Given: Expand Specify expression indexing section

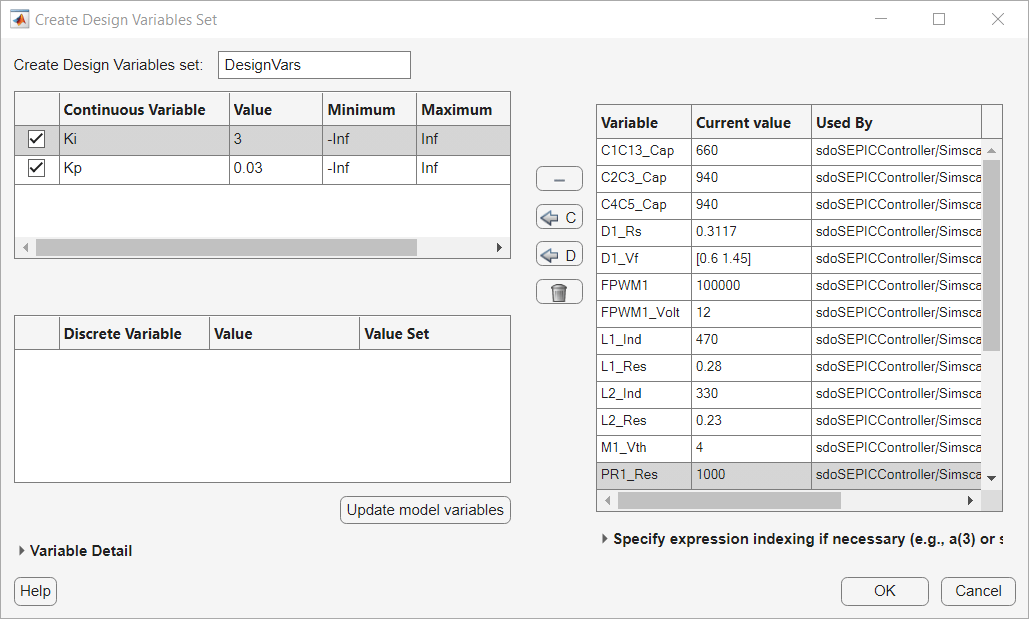Looking at the screenshot, I should [x=604, y=539].
